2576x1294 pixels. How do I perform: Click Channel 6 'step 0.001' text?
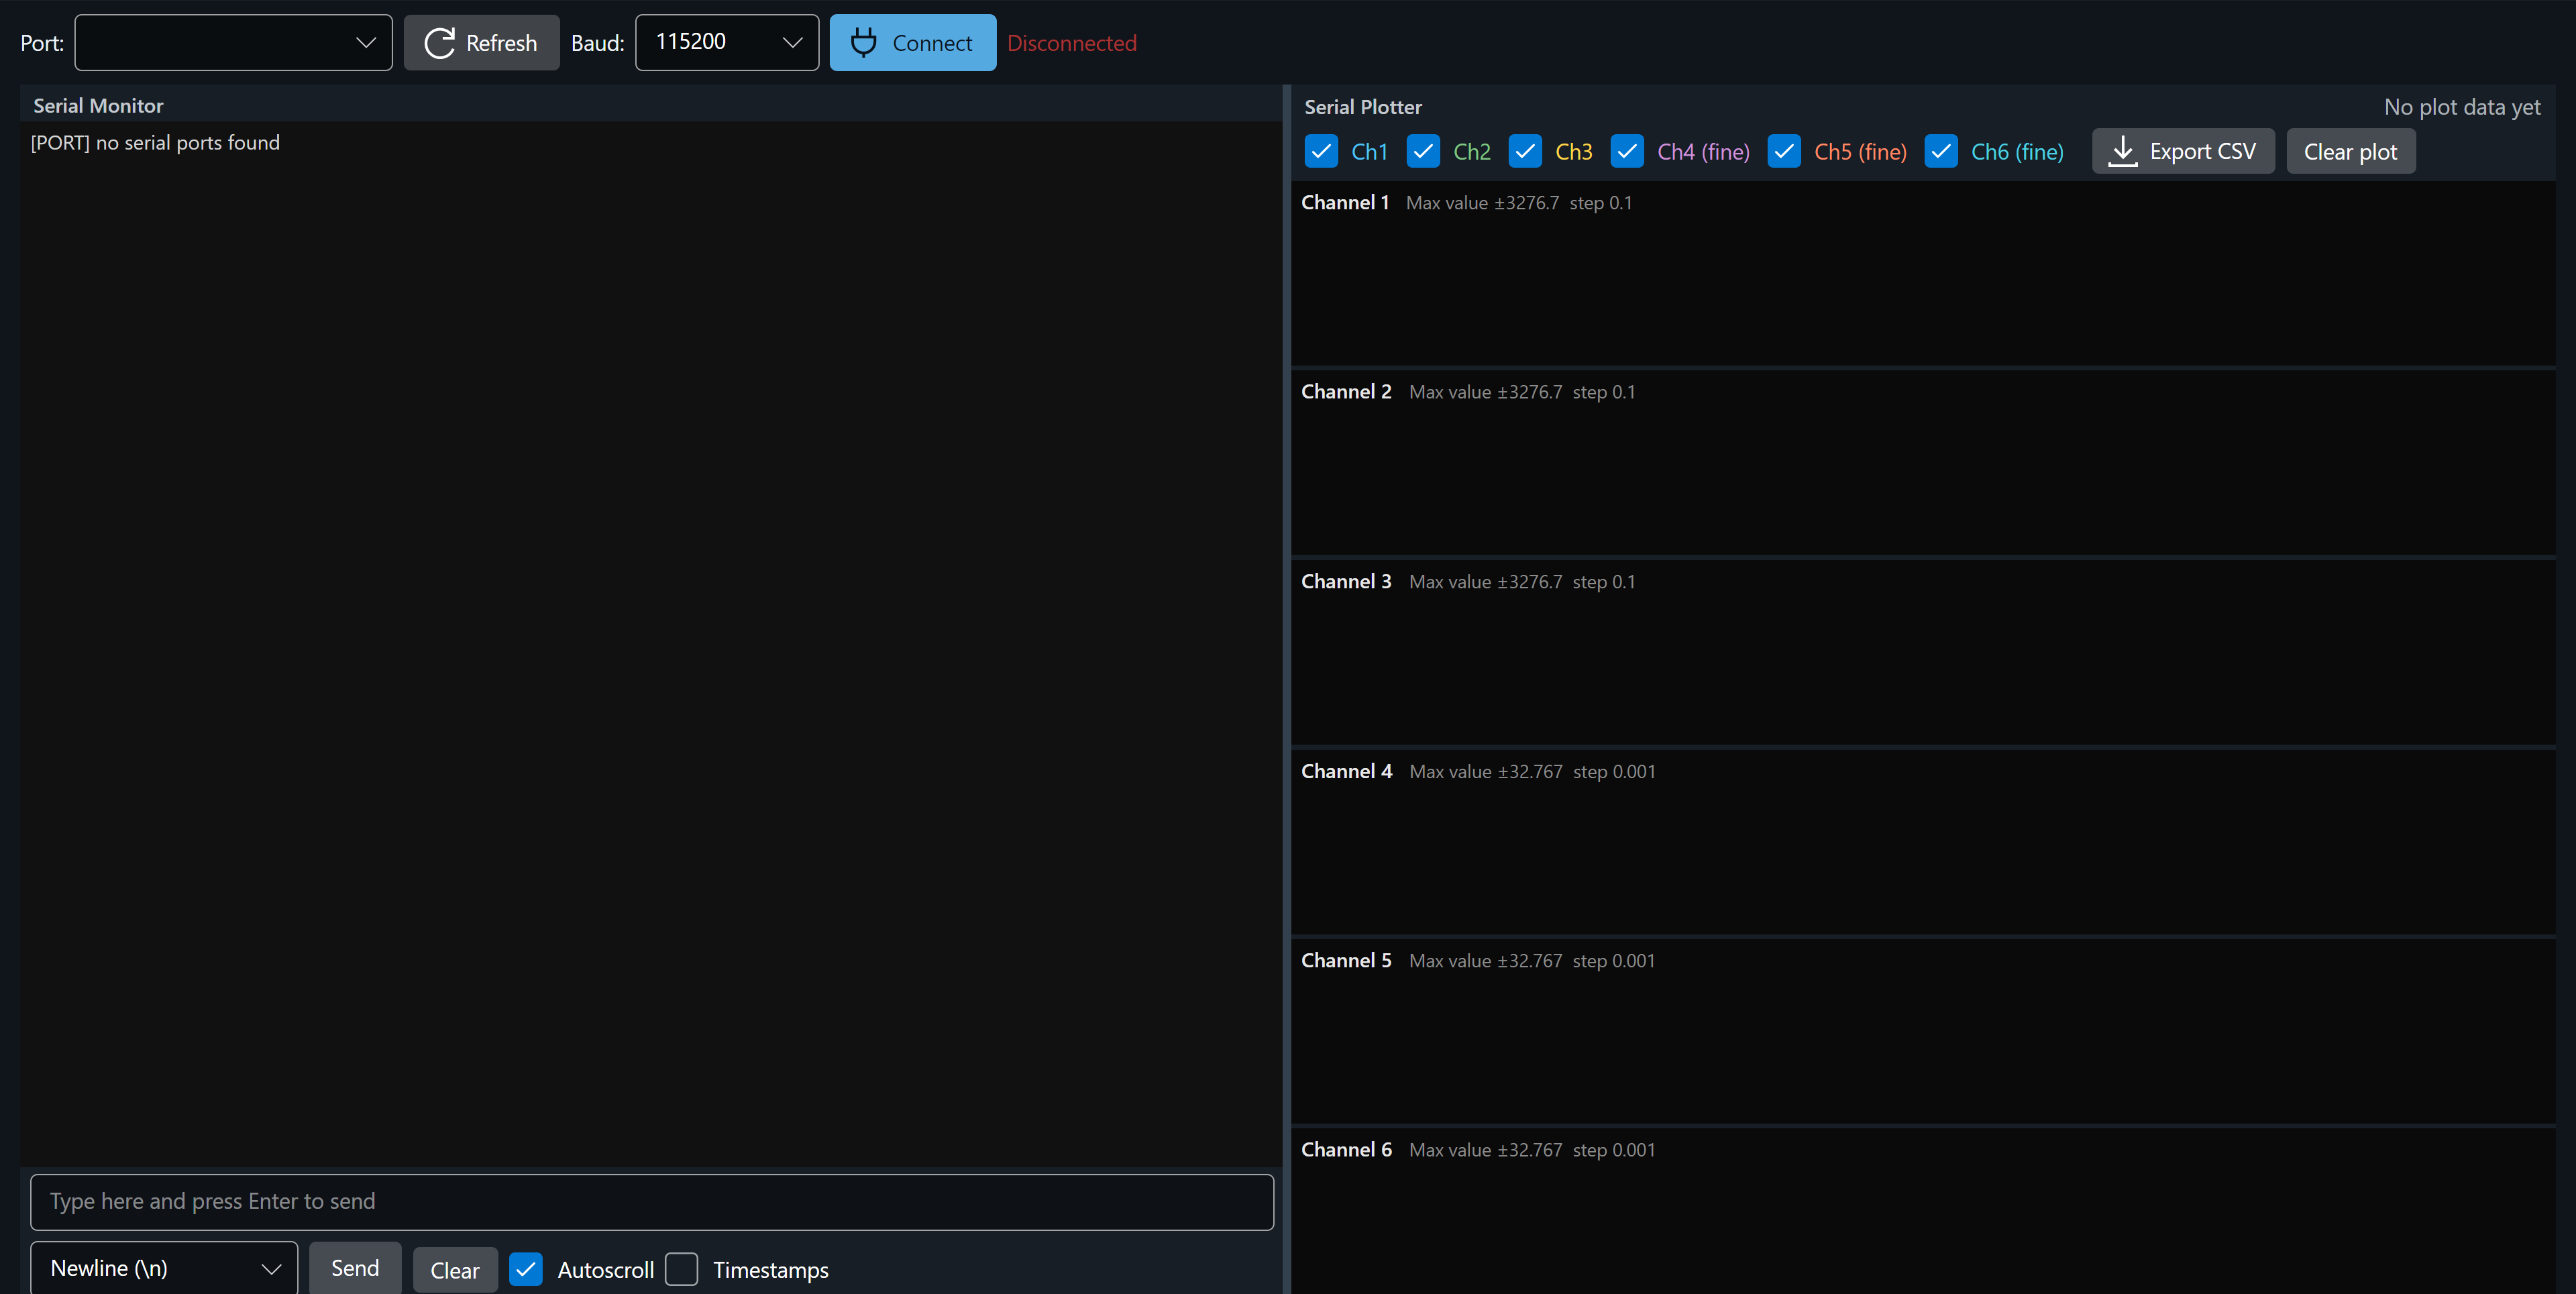(x=1614, y=1150)
